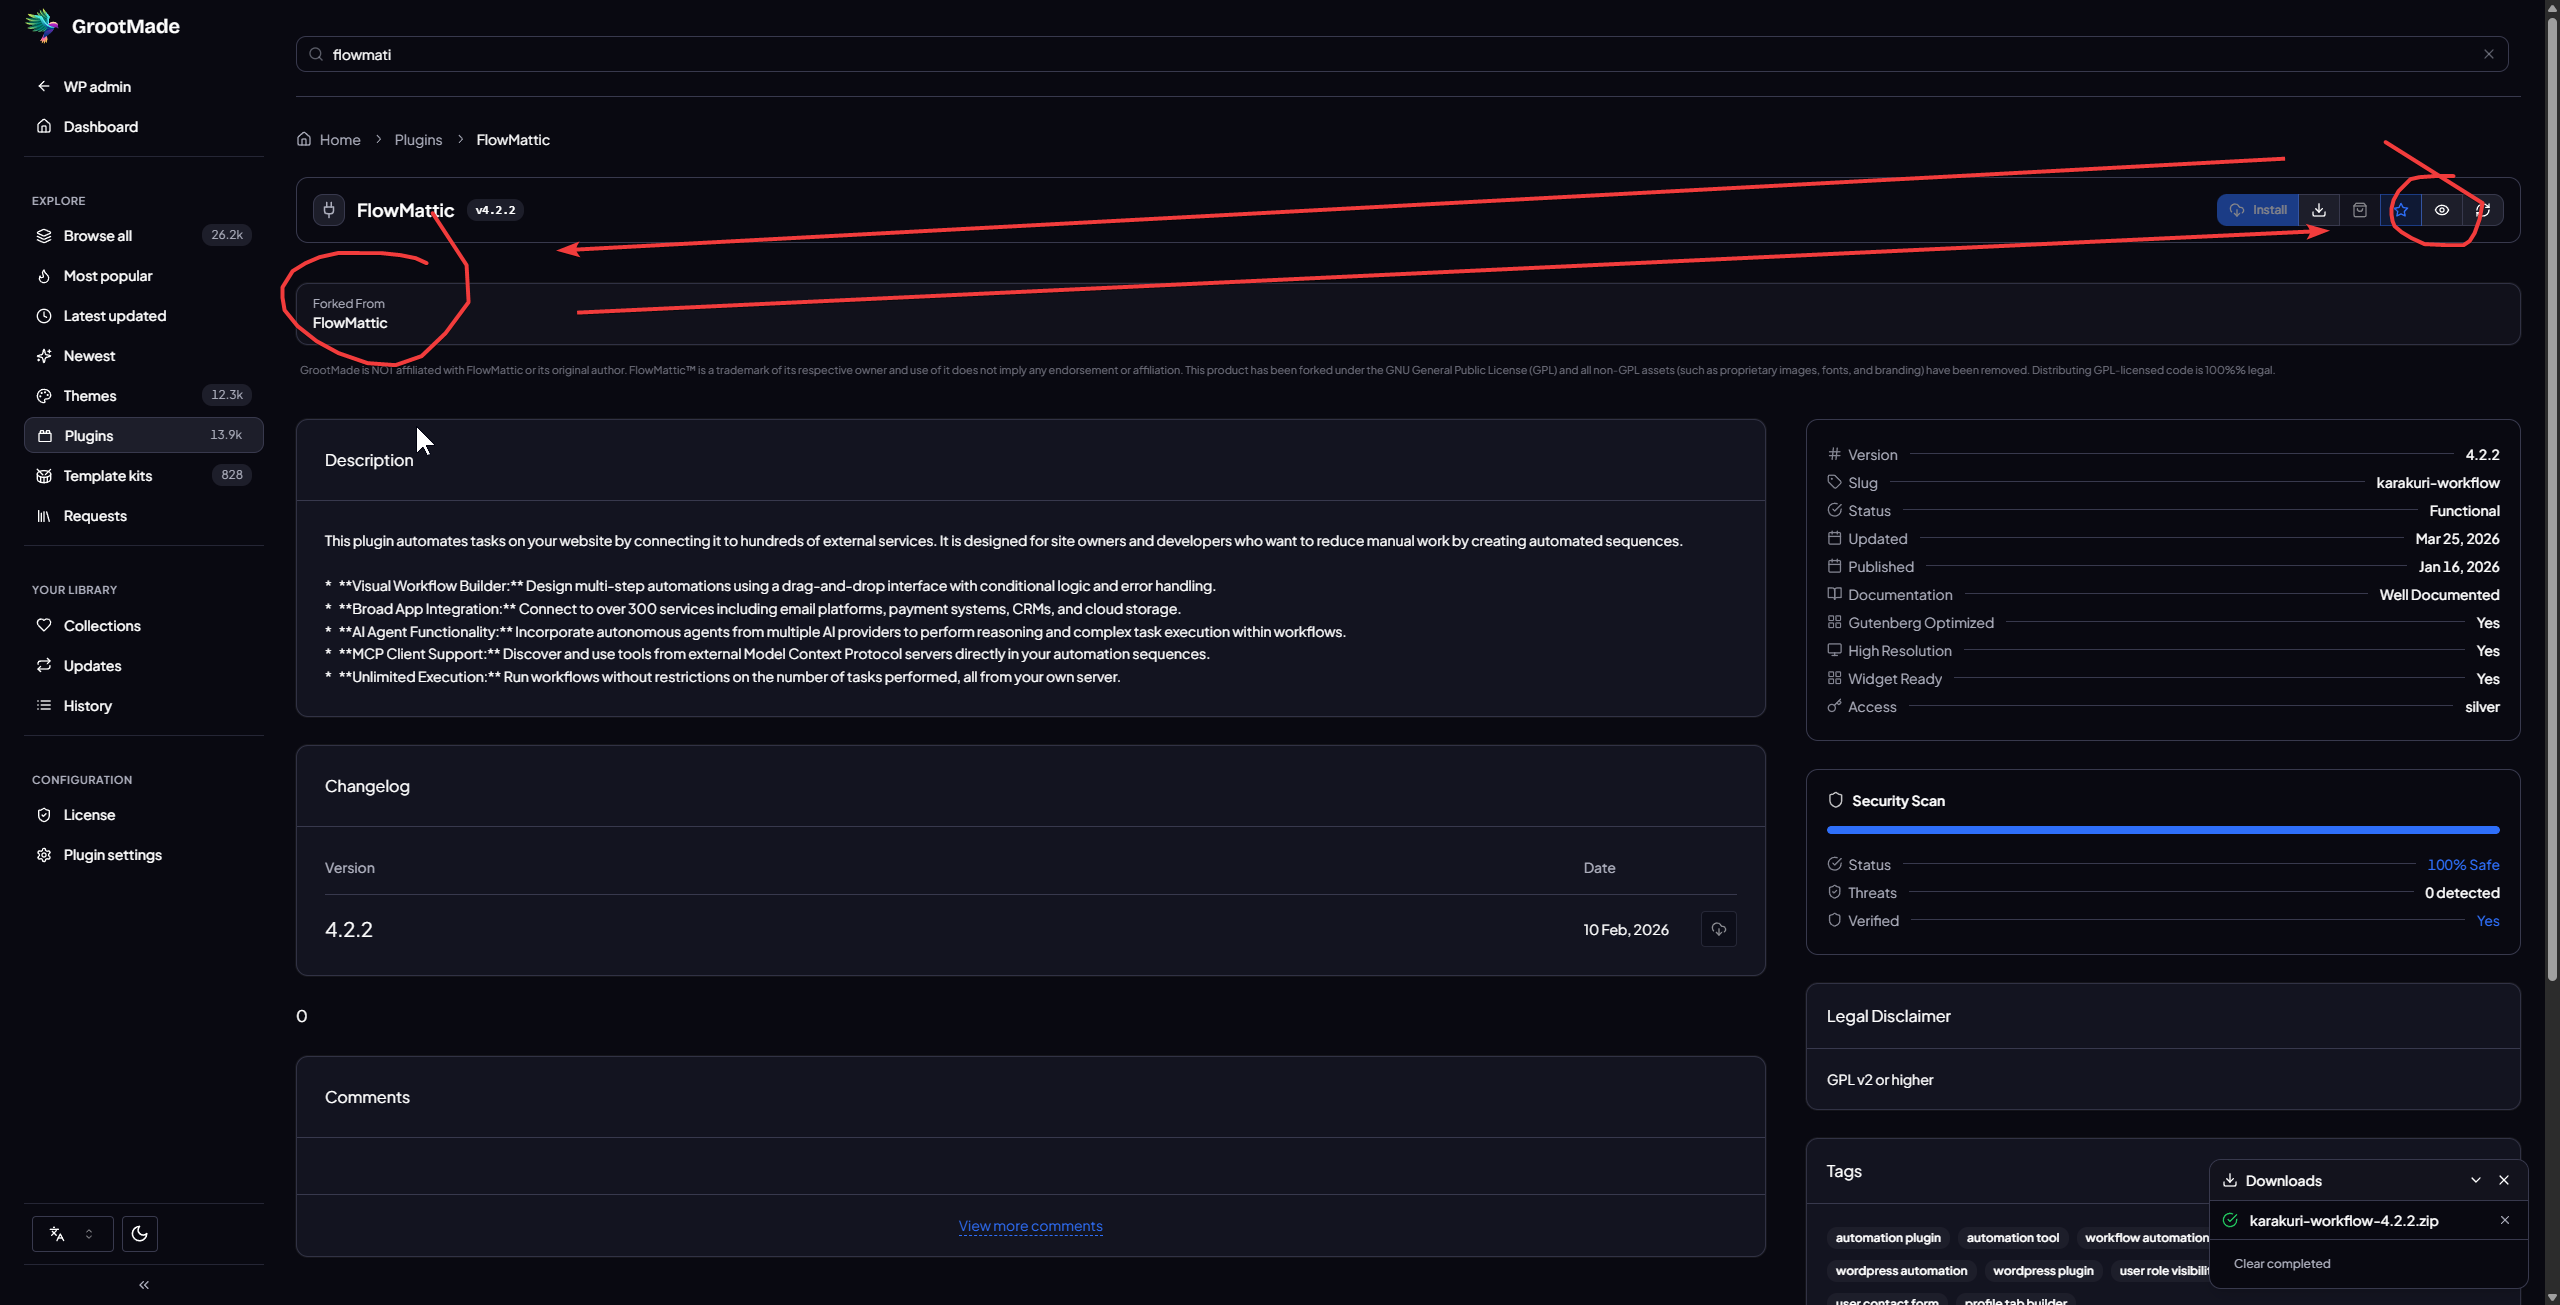Collapse the sidebar with double chevron

144,1284
